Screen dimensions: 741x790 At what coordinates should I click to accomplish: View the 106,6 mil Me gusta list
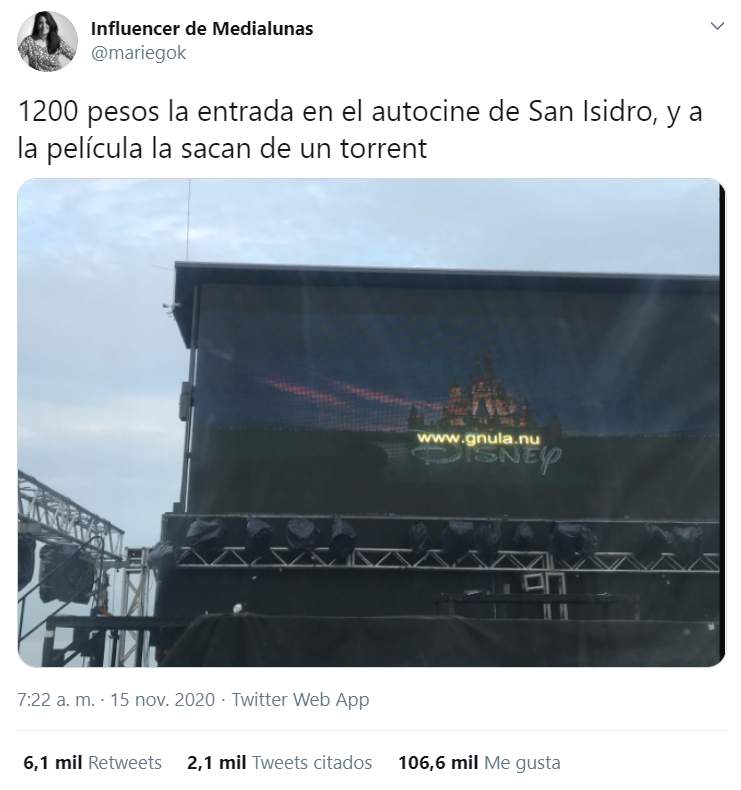[x=479, y=763]
